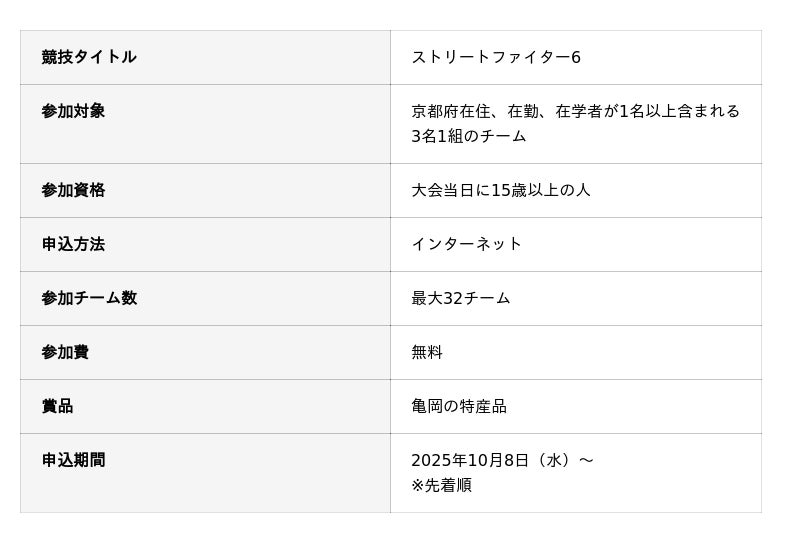
Task: Select the 最大32チーム text
Action: 460,298
